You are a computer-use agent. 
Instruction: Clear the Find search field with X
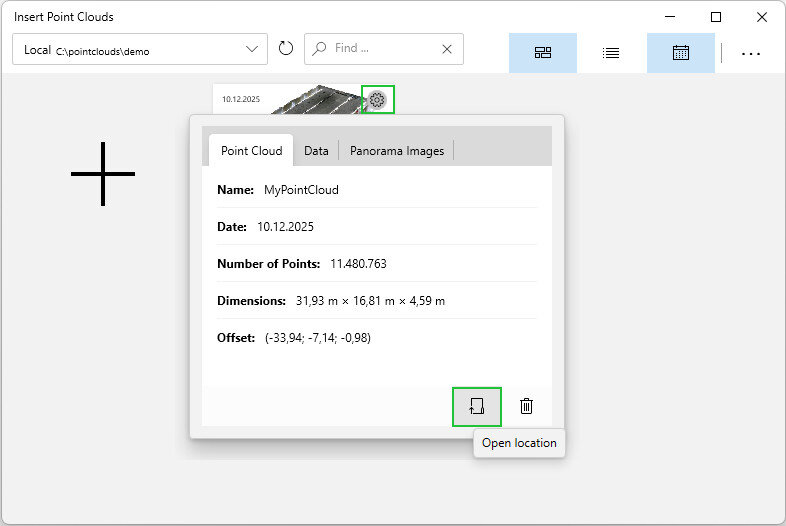[x=447, y=49]
